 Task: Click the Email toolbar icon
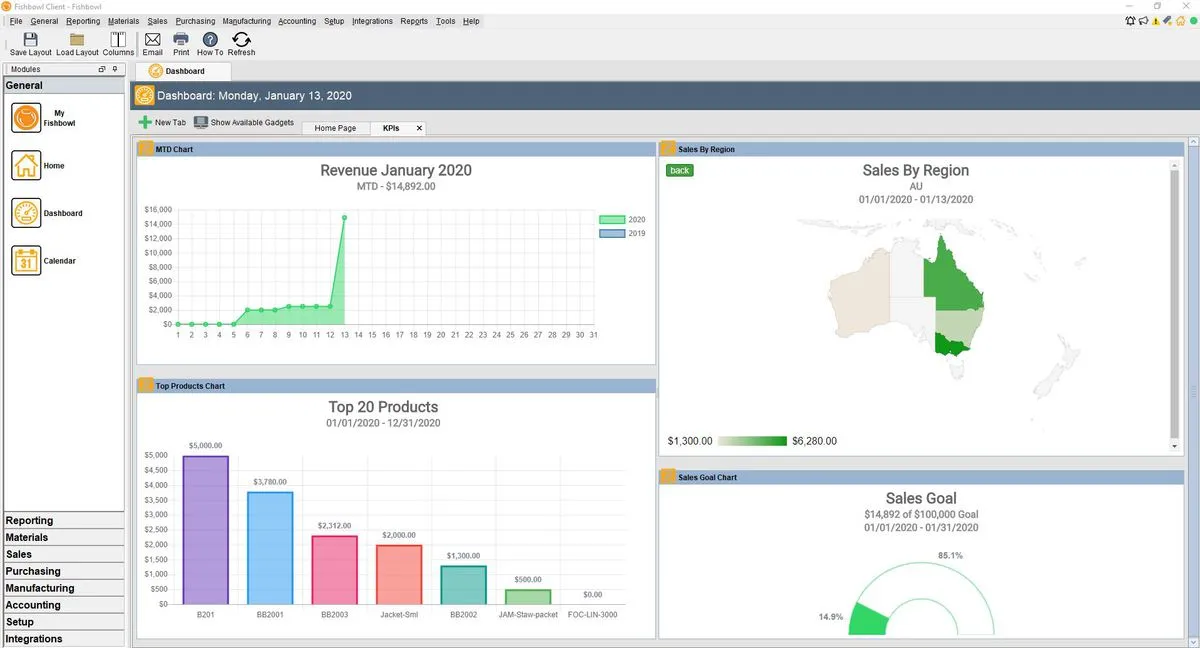pyautogui.click(x=152, y=42)
